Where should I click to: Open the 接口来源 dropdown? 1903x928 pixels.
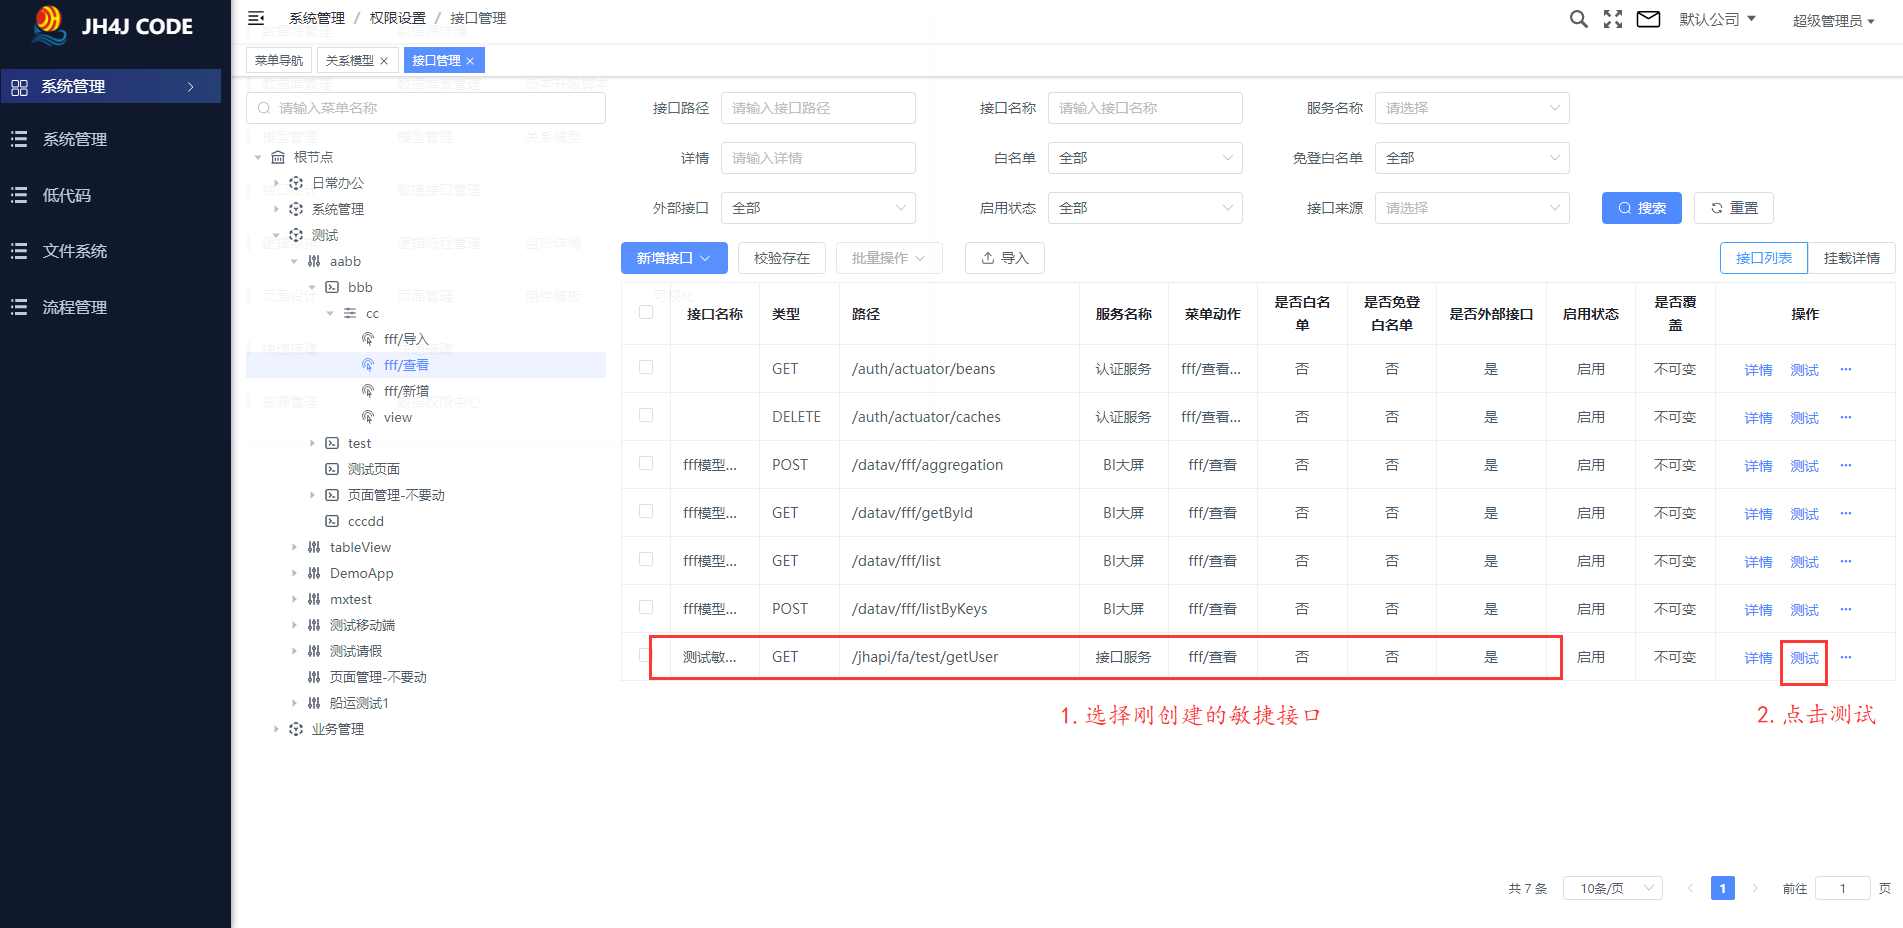click(x=1472, y=208)
